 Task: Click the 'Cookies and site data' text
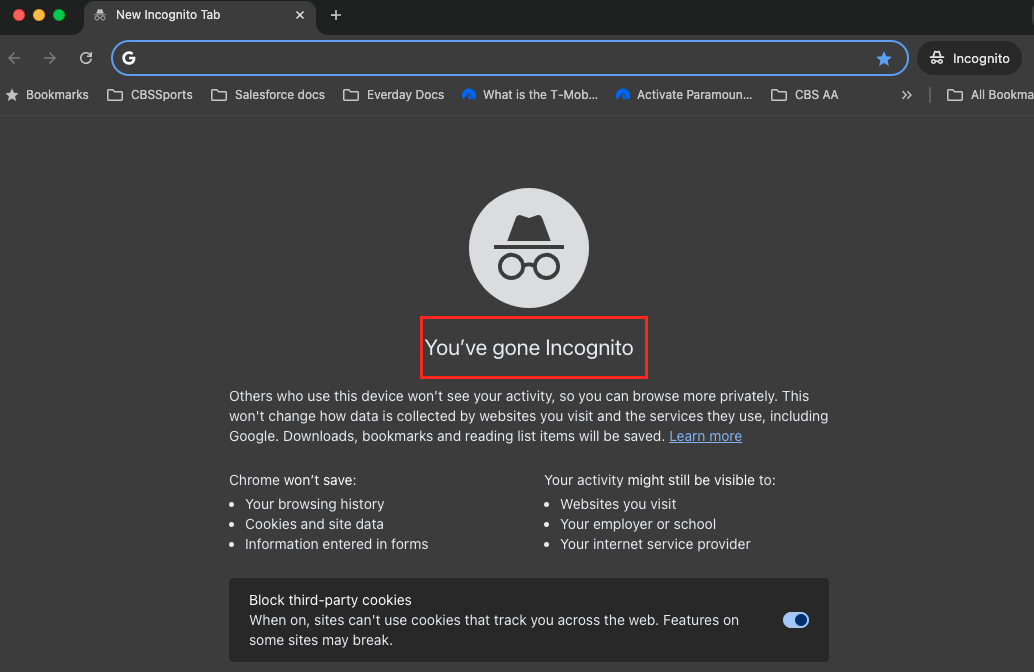click(x=314, y=524)
